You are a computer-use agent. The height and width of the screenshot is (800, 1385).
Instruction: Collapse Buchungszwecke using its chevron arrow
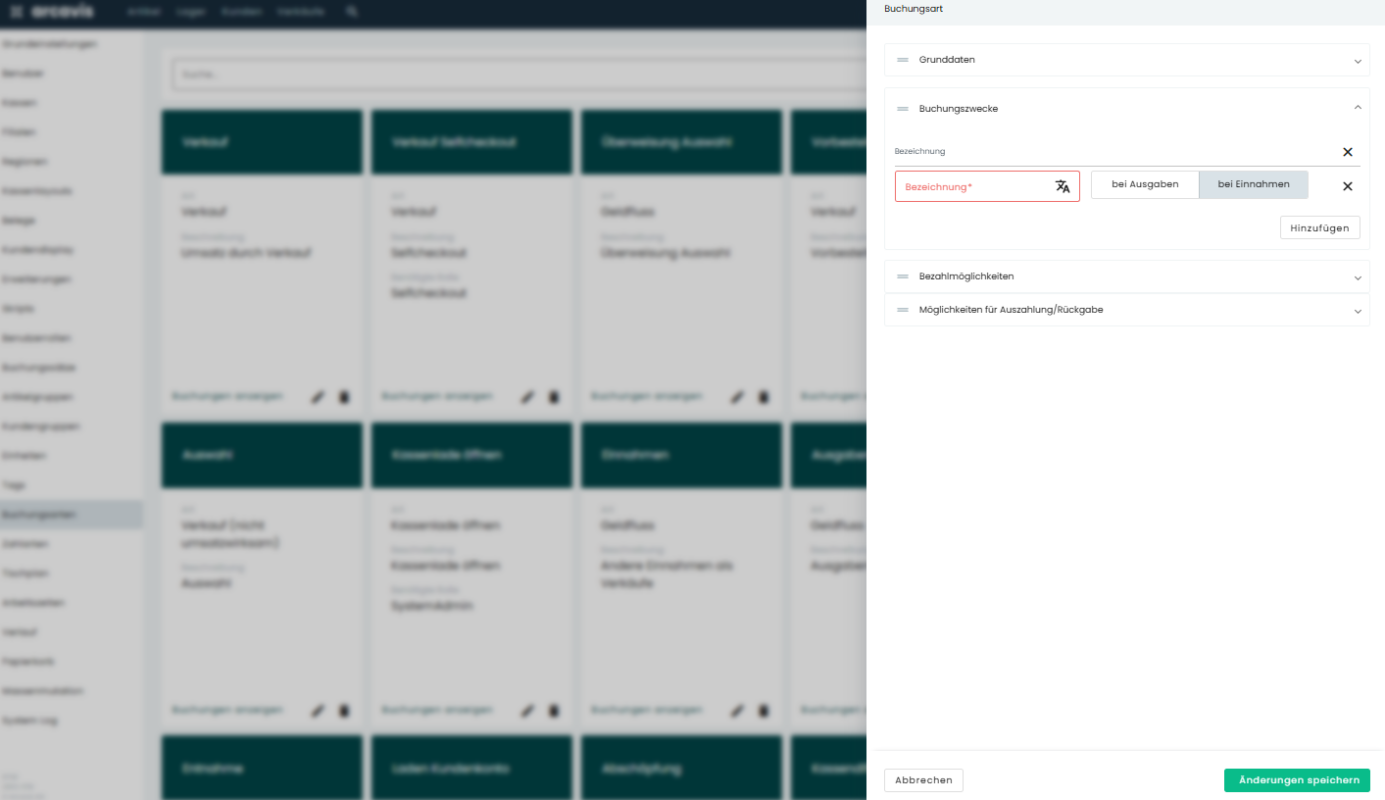pos(1357,108)
